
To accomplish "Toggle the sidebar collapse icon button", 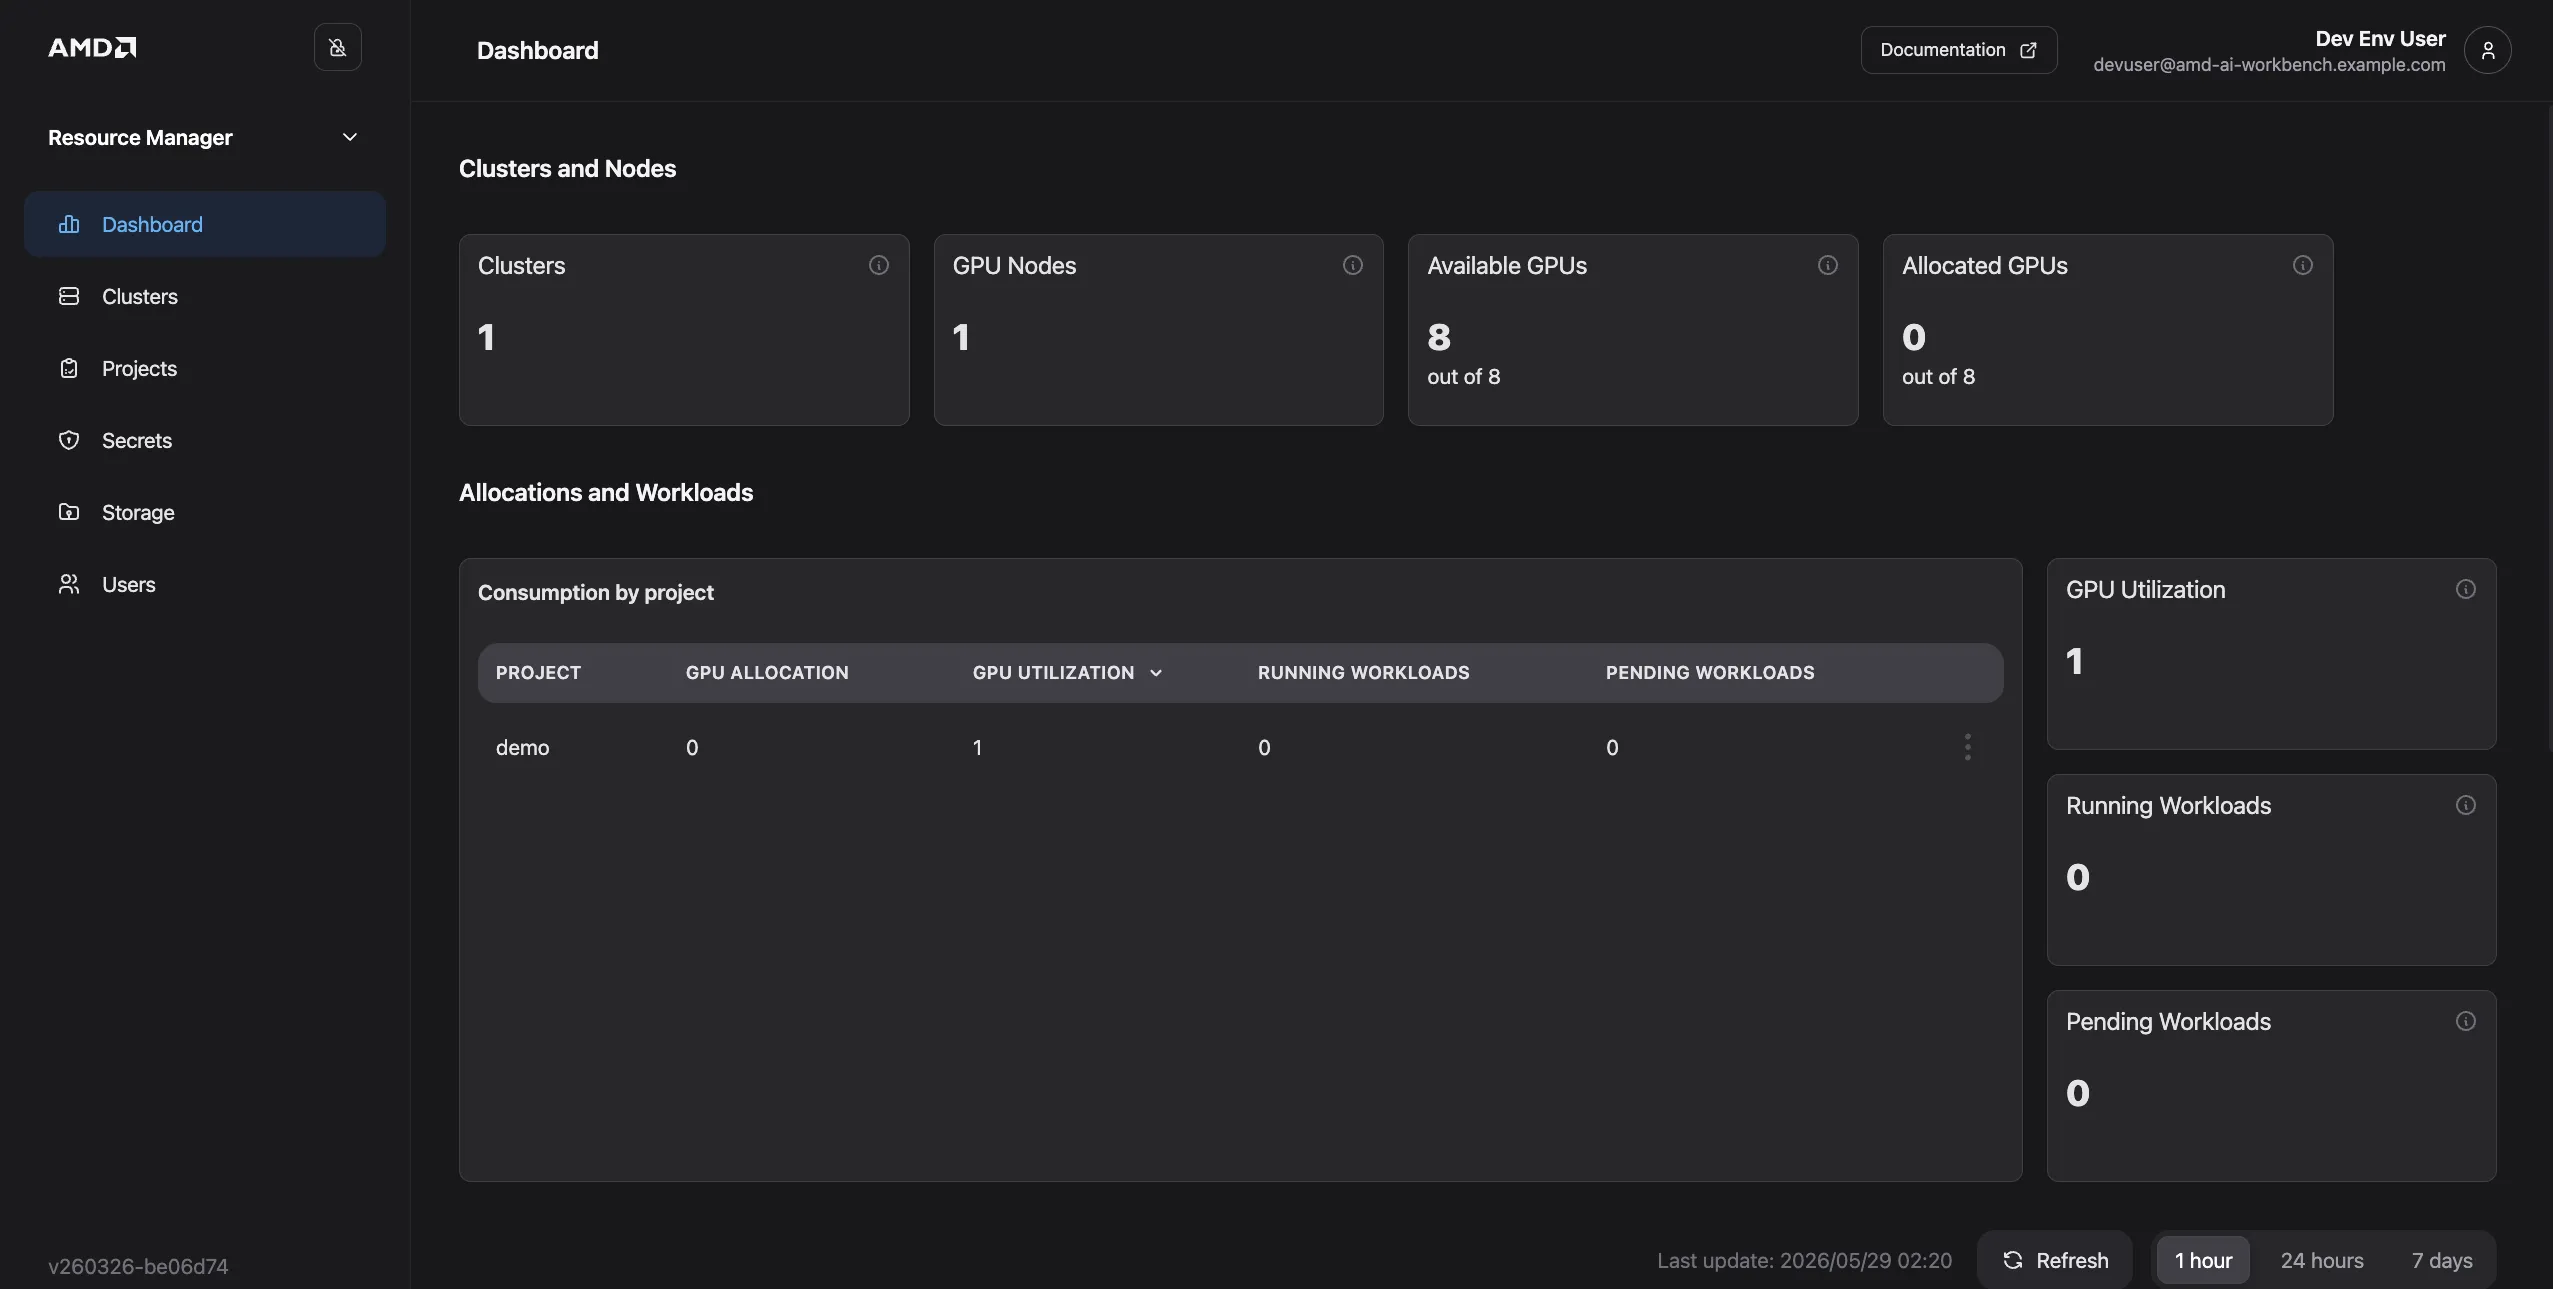I will pyautogui.click(x=338, y=47).
